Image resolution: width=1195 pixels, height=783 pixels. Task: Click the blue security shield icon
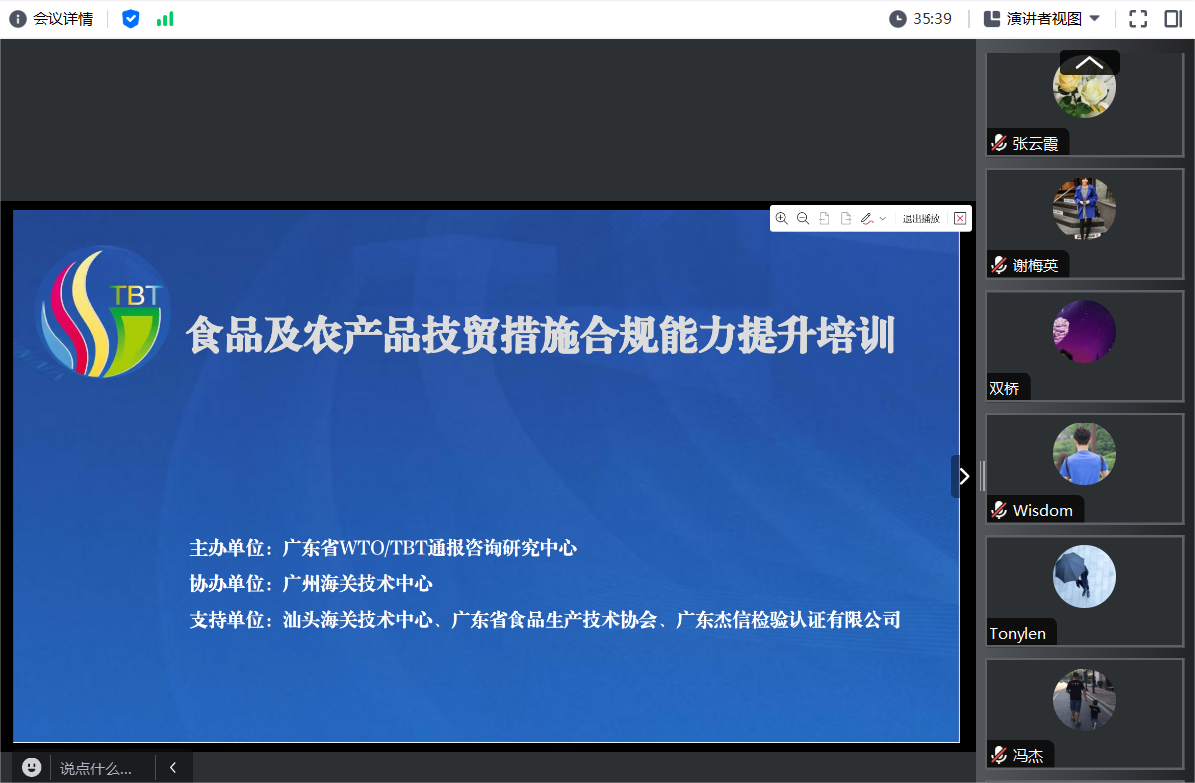click(x=131, y=19)
